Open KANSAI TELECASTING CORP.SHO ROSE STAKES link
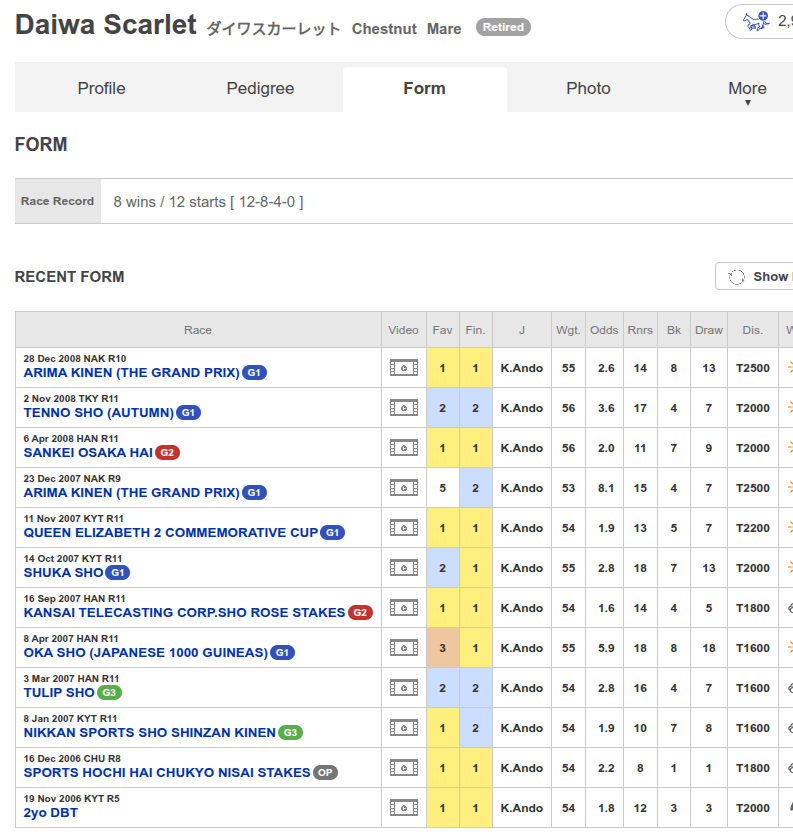 point(185,613)
